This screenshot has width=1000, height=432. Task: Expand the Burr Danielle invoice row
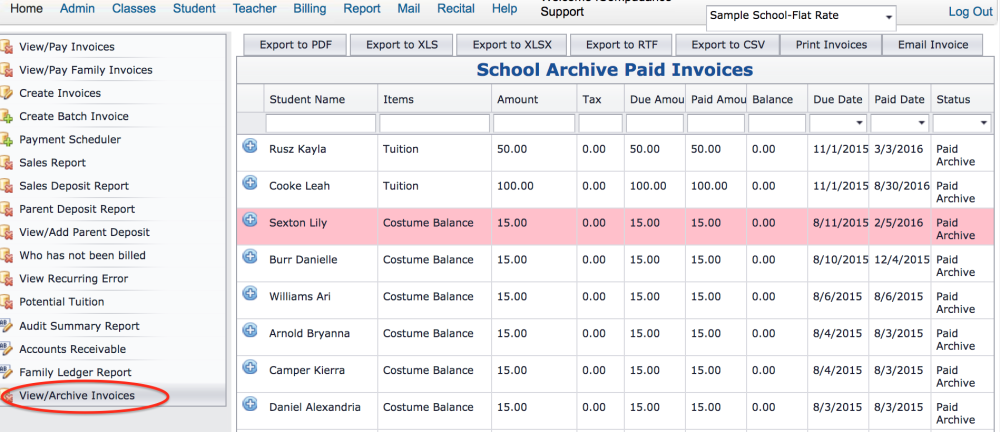click(250, 257)
